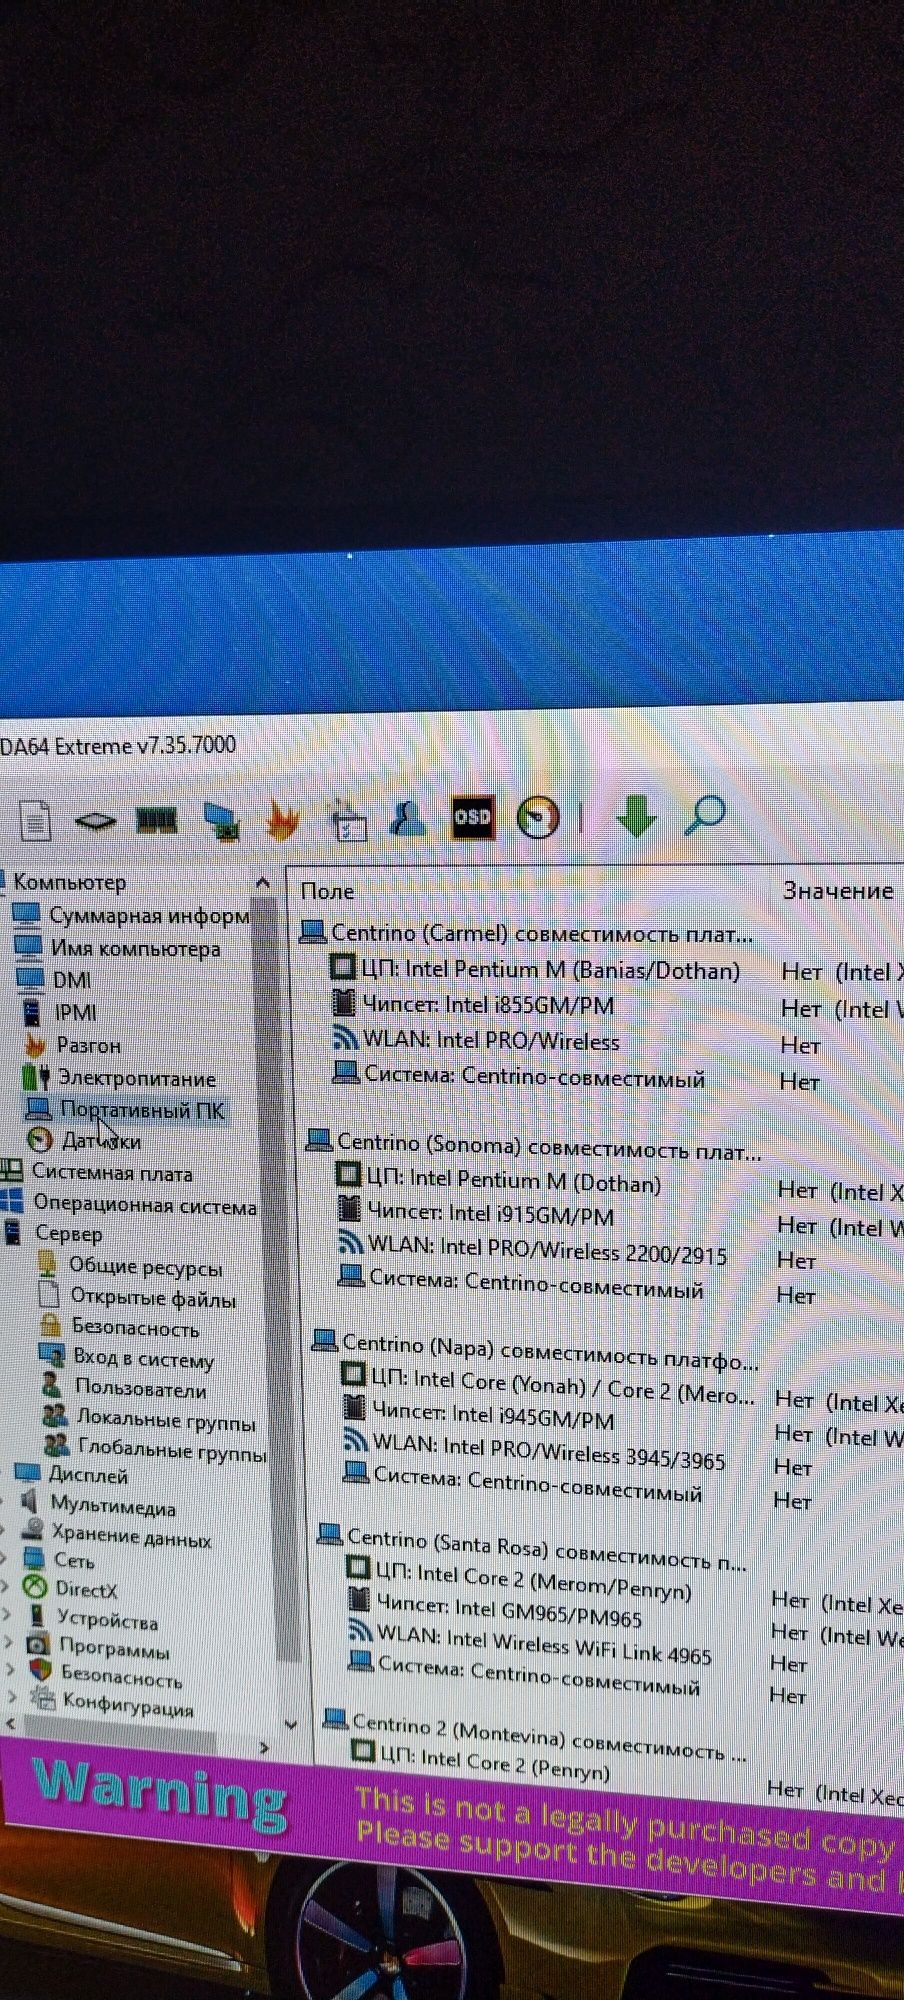Select Имя компьютера tree item
The width and height of the screenshot is (904, 2000).
(x=135, y=948)
